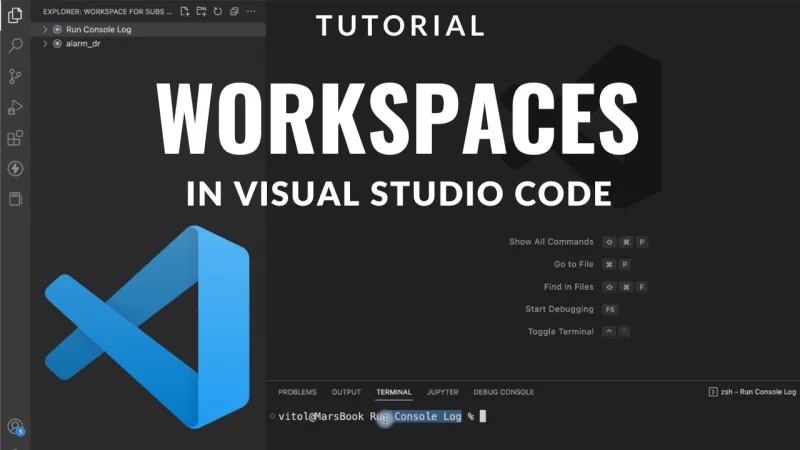Open the Explorer view in activity bar
Viewport: 800px width, 450px height.
click(15, 15)
